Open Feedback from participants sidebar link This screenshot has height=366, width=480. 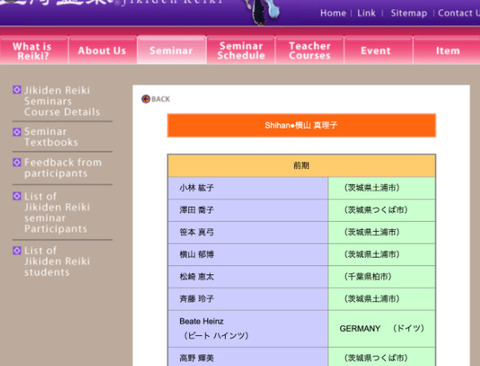point(63,168)
